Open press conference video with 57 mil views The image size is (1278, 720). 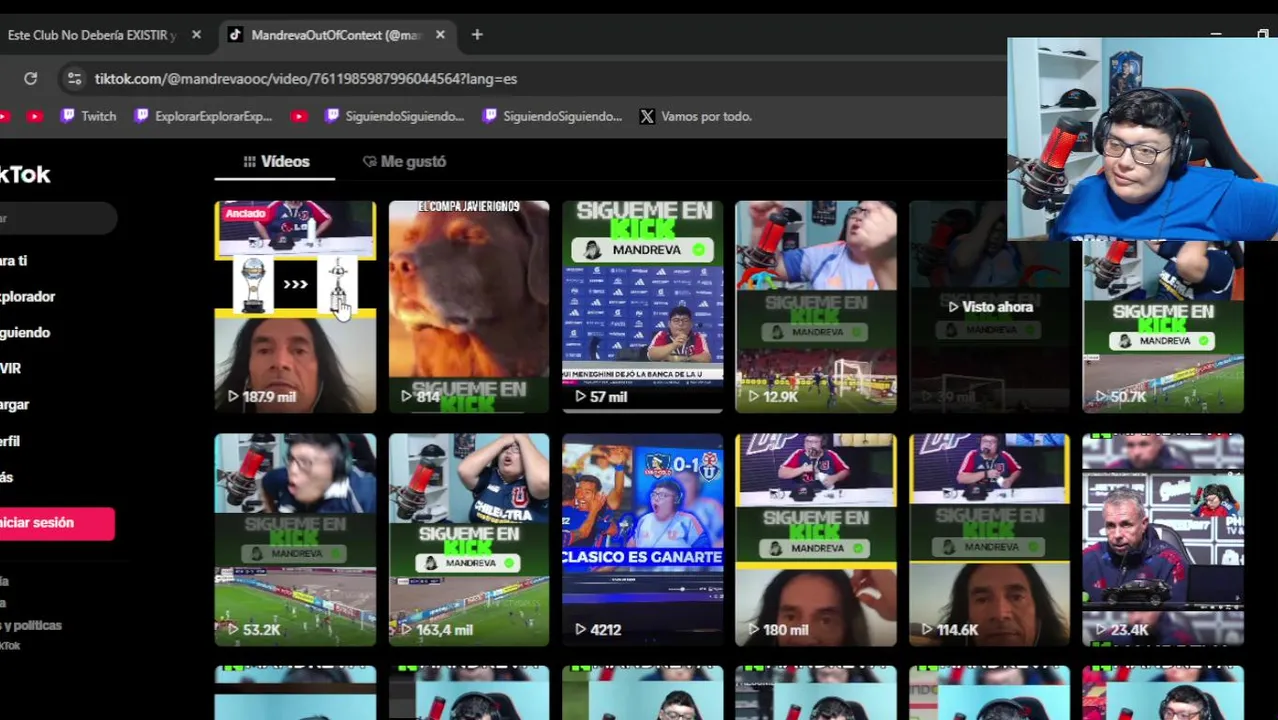[x=642, y=307]
